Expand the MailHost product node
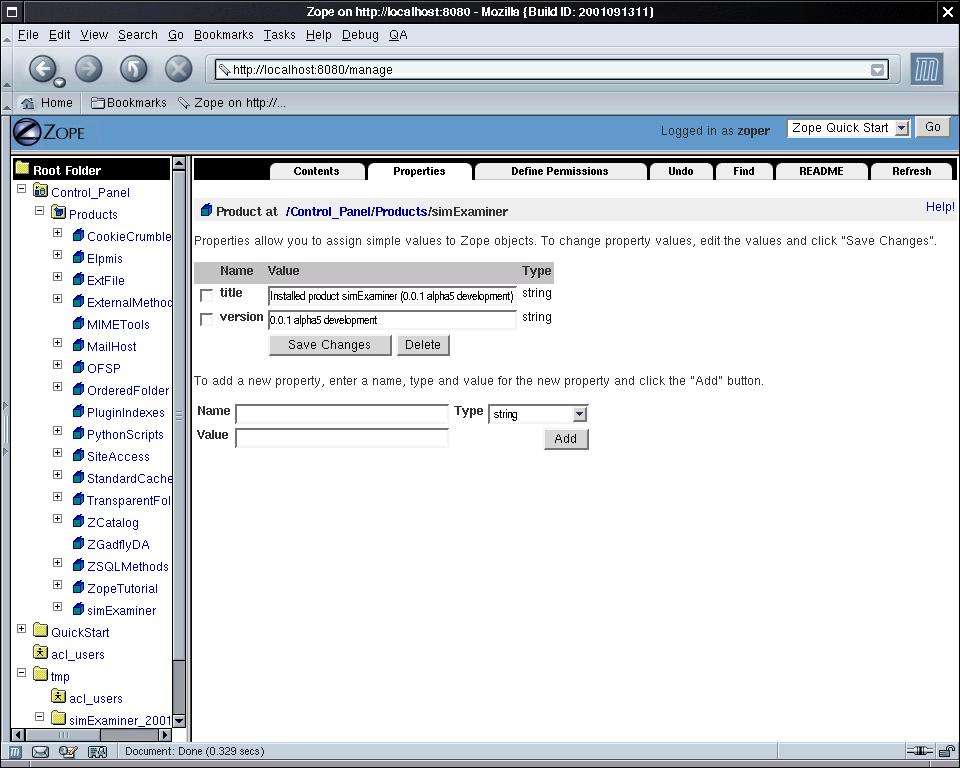 58,343
